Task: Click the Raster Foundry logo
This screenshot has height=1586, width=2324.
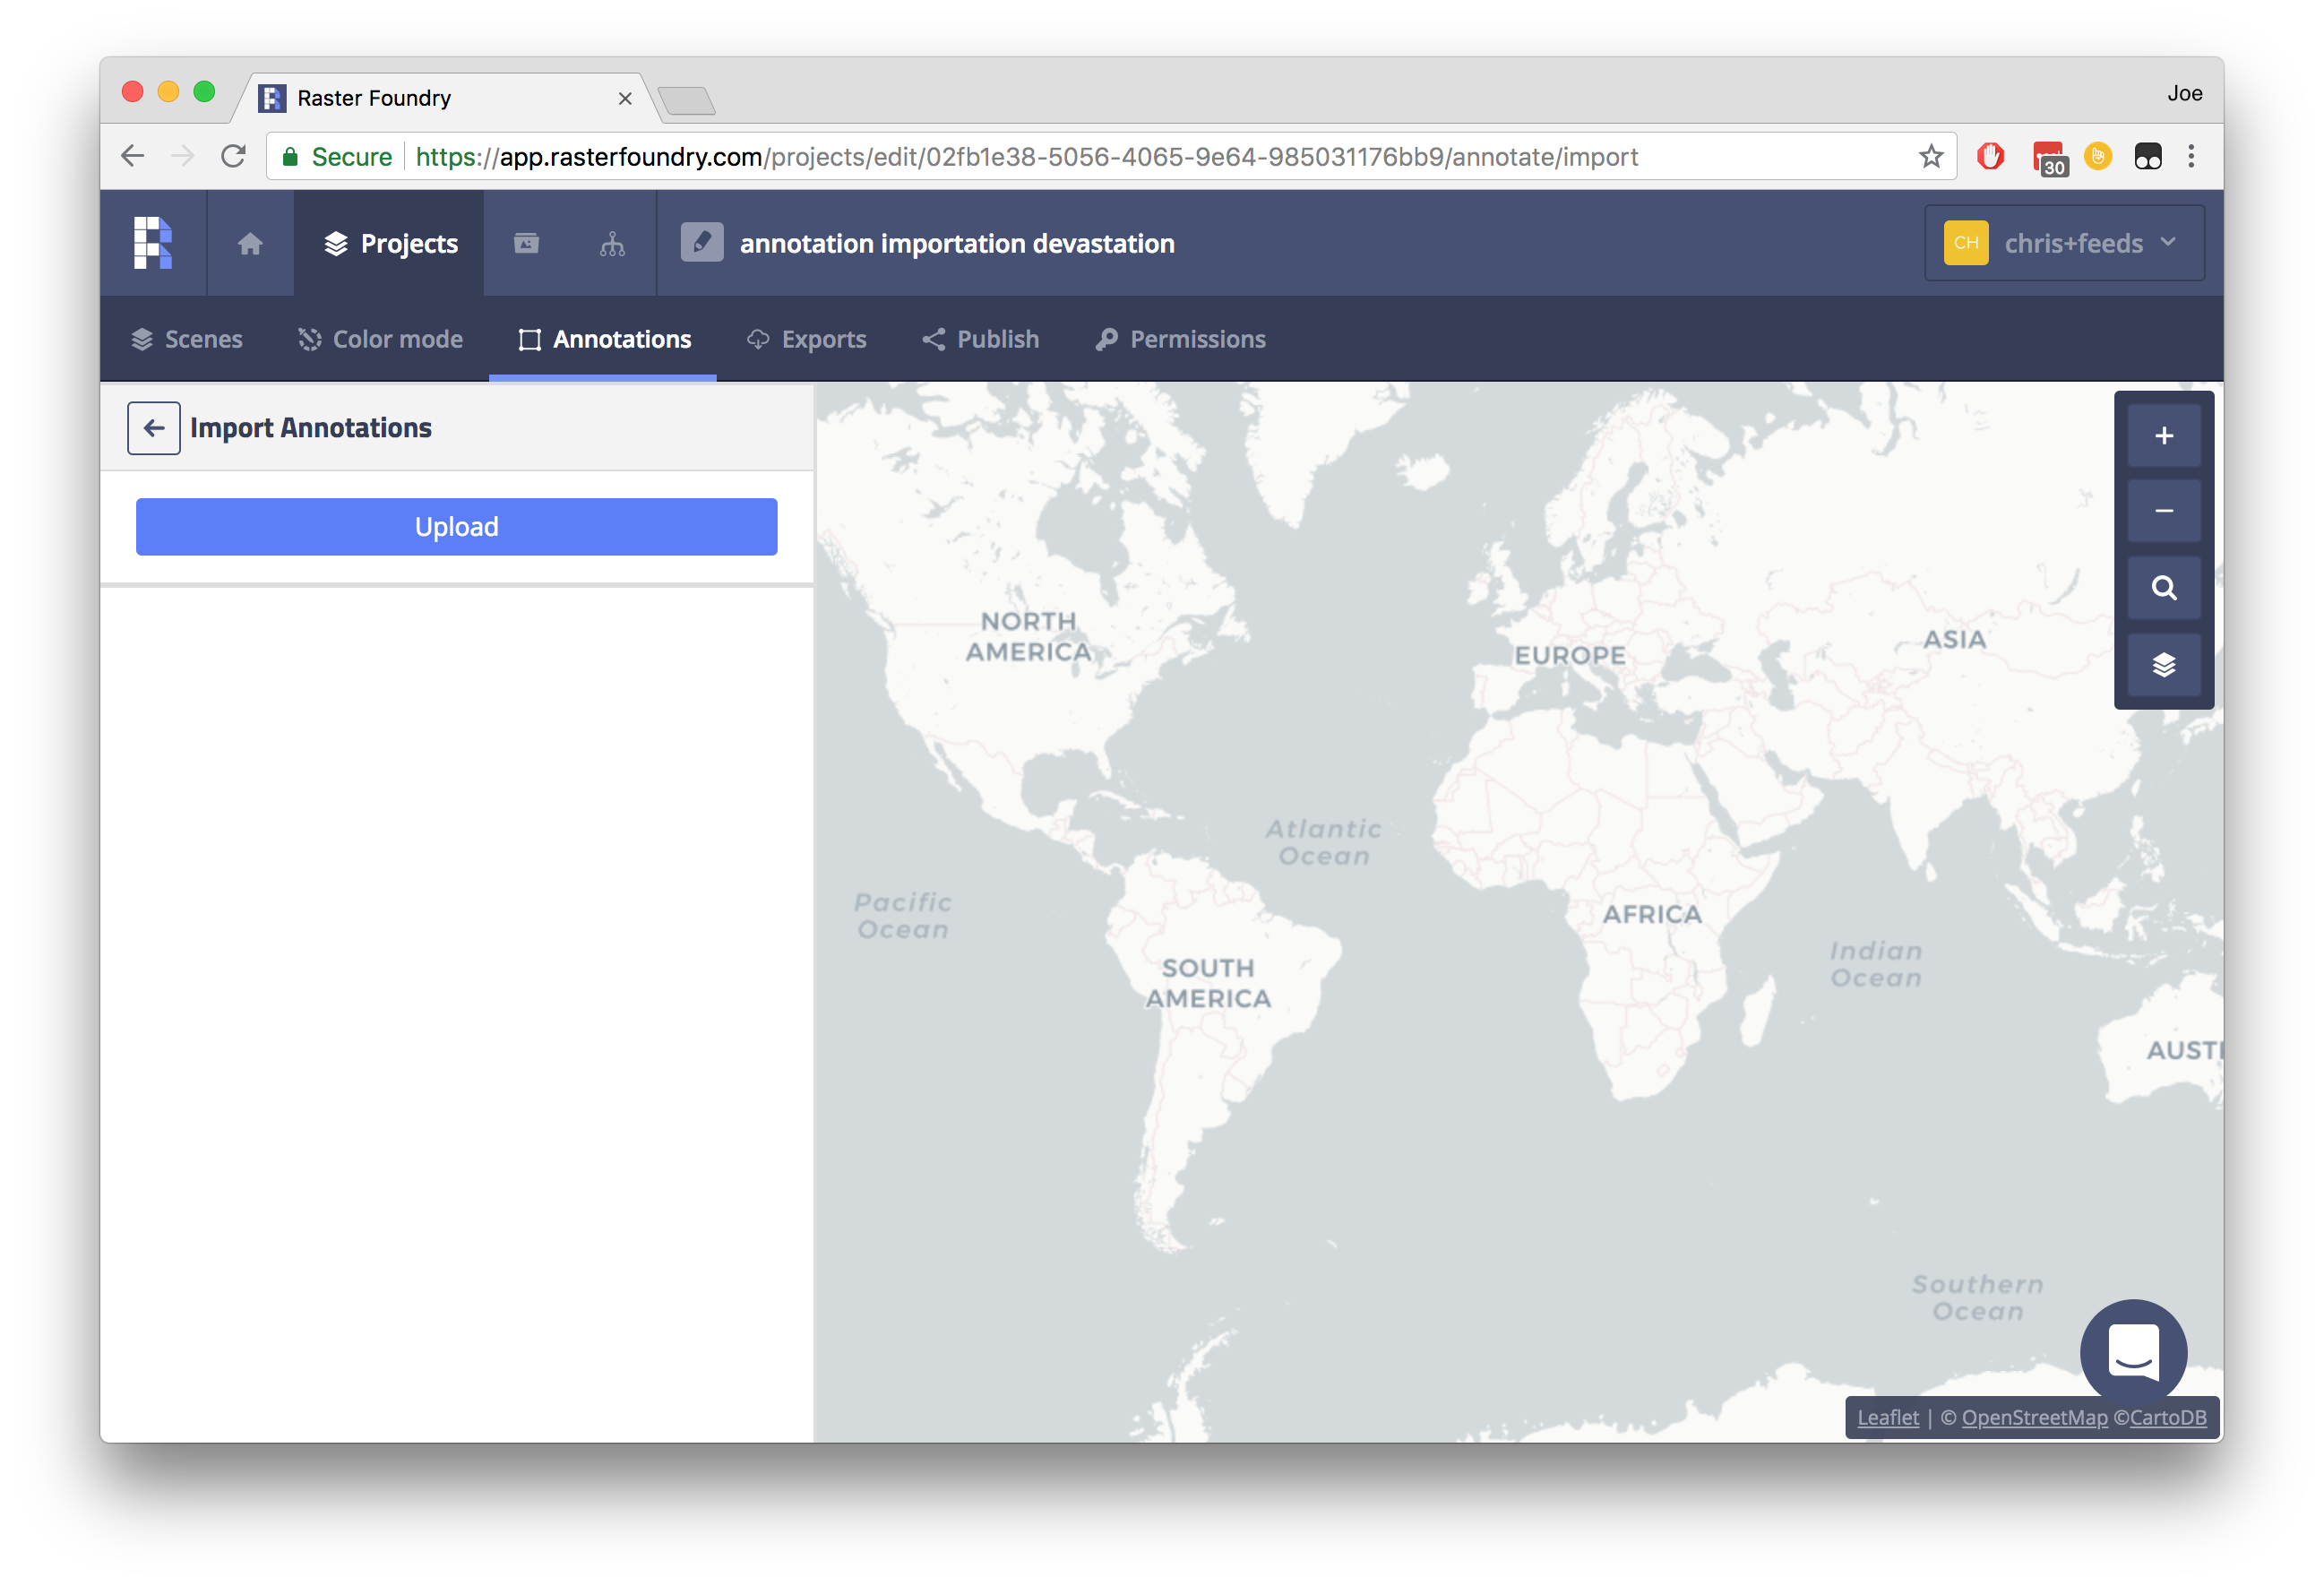Action: click(x=152, y=242)
